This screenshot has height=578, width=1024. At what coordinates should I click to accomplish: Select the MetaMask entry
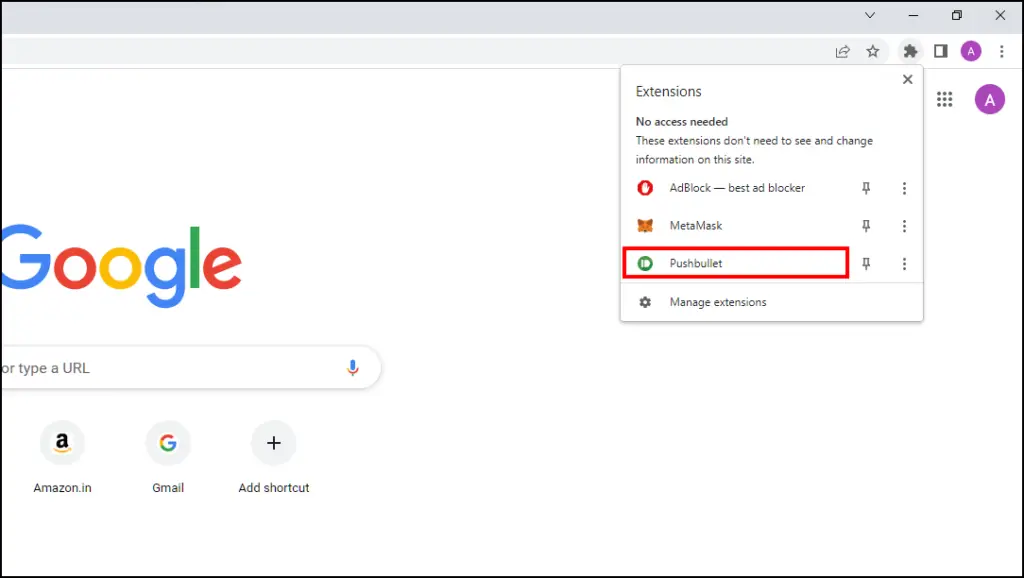pos(737,226)
